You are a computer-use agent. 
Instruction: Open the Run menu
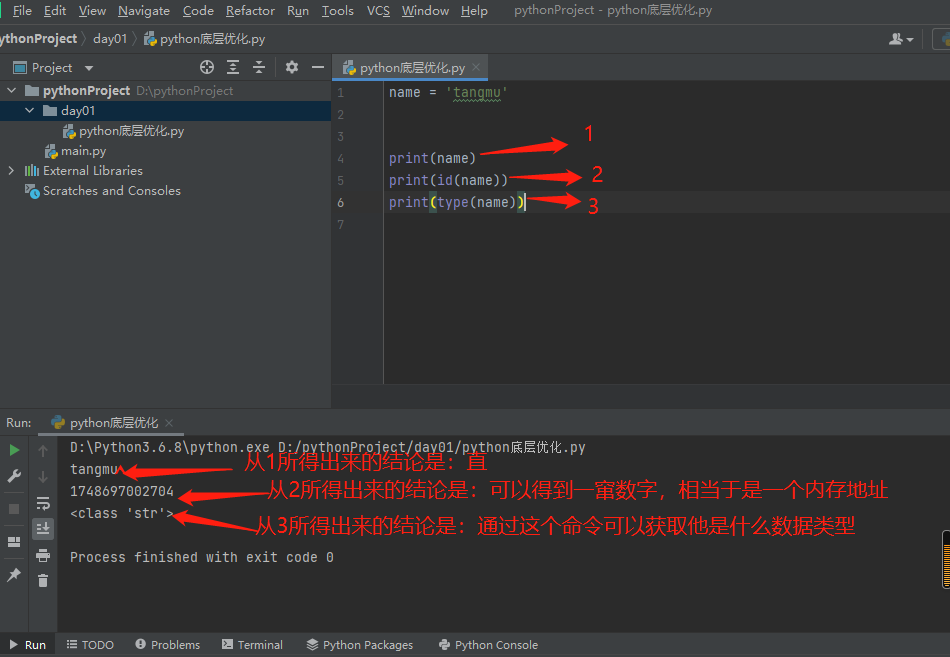tap(297, 10)
